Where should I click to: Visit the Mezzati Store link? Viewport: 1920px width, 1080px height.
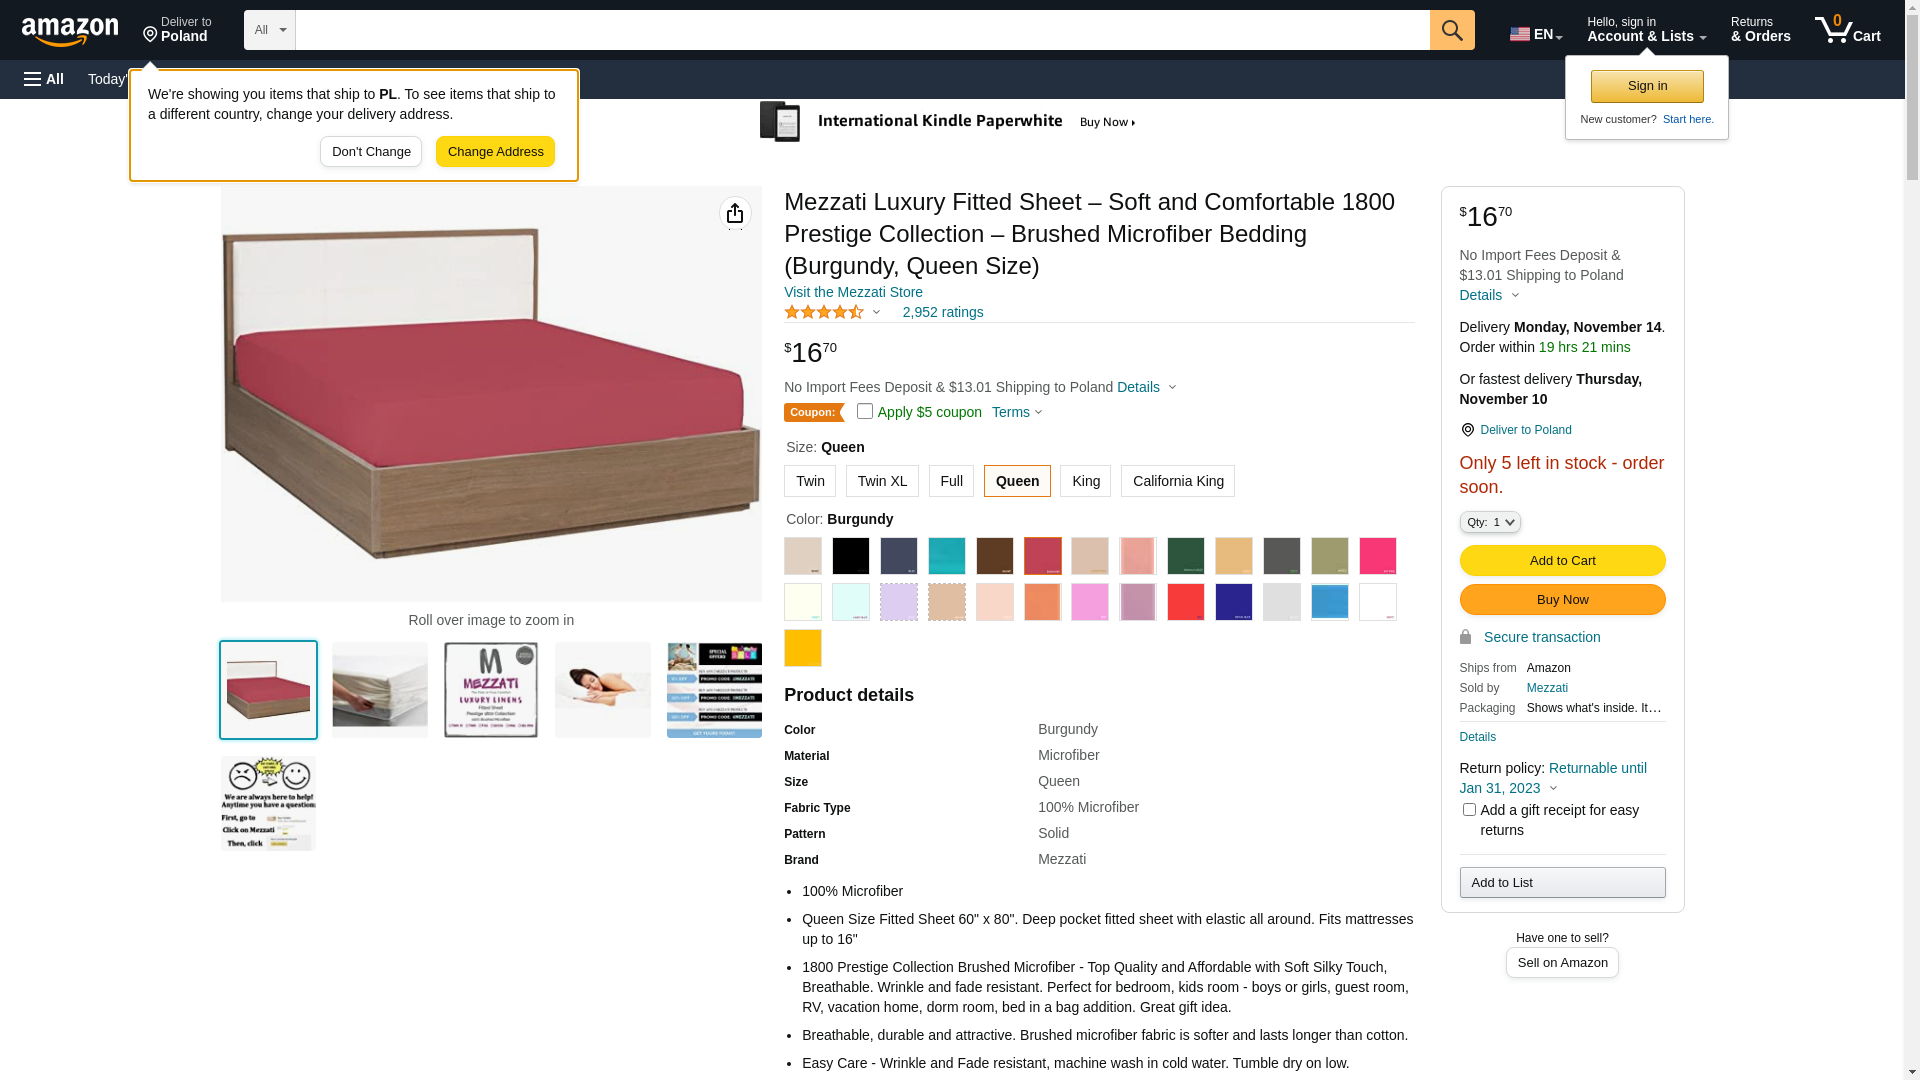(x=853, y=292)
